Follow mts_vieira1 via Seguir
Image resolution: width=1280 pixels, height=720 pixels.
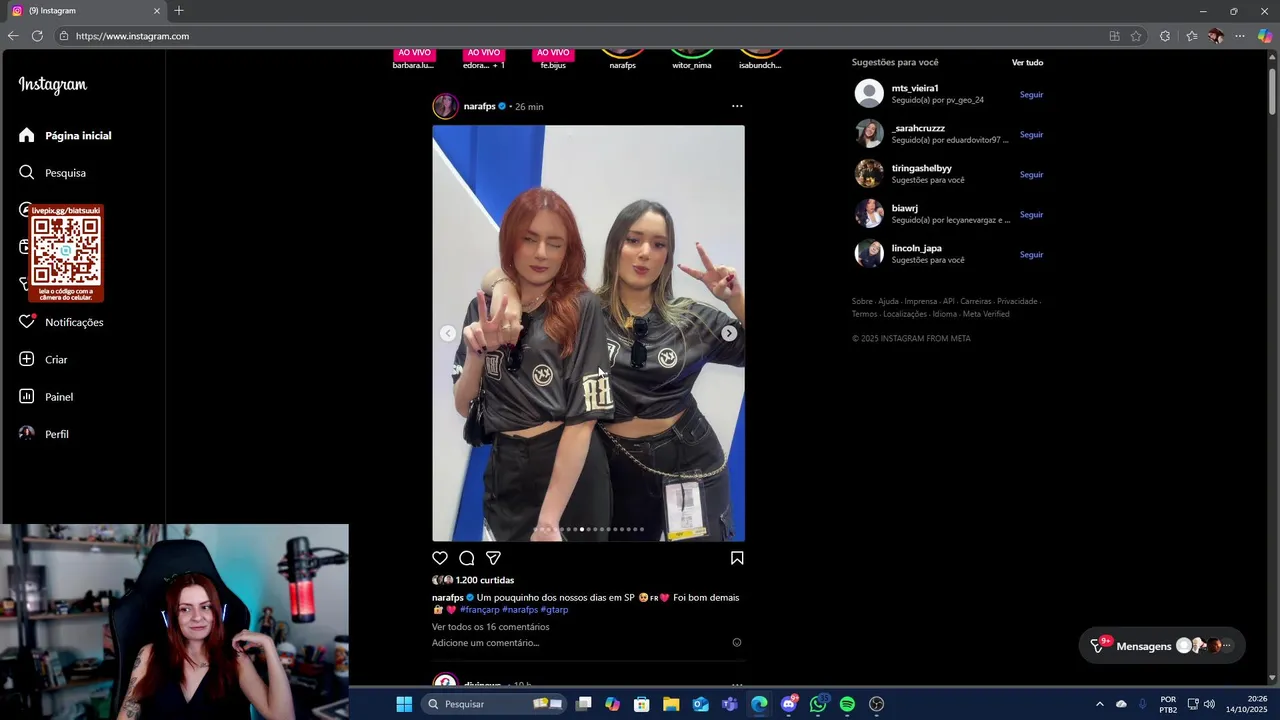point(1031,95)
